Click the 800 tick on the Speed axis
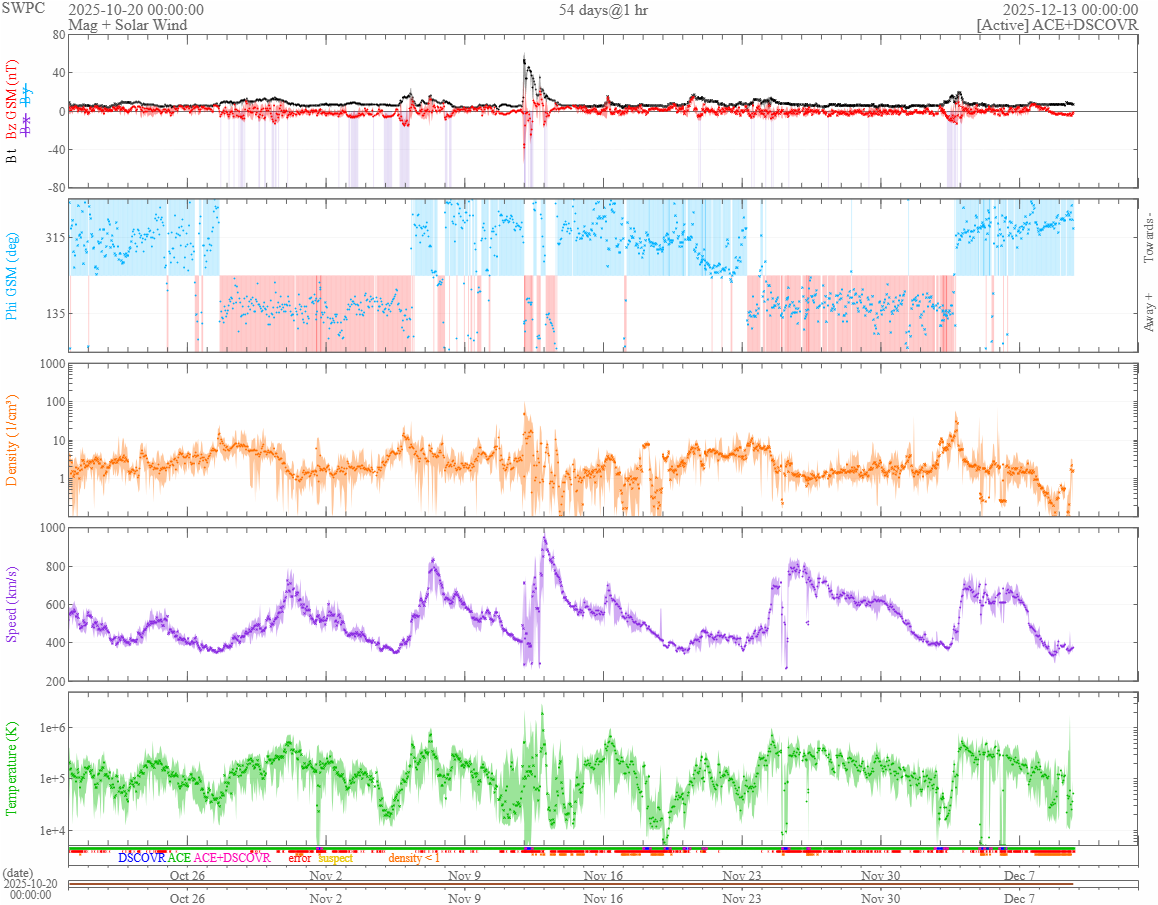Image resolution: width=1158 pixels, height=905 pixels. coord(55,567)
